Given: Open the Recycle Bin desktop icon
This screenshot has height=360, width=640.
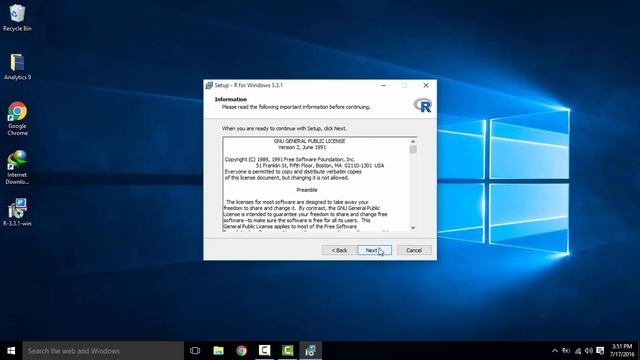Looking at the screenshot, I should point(17,18).
